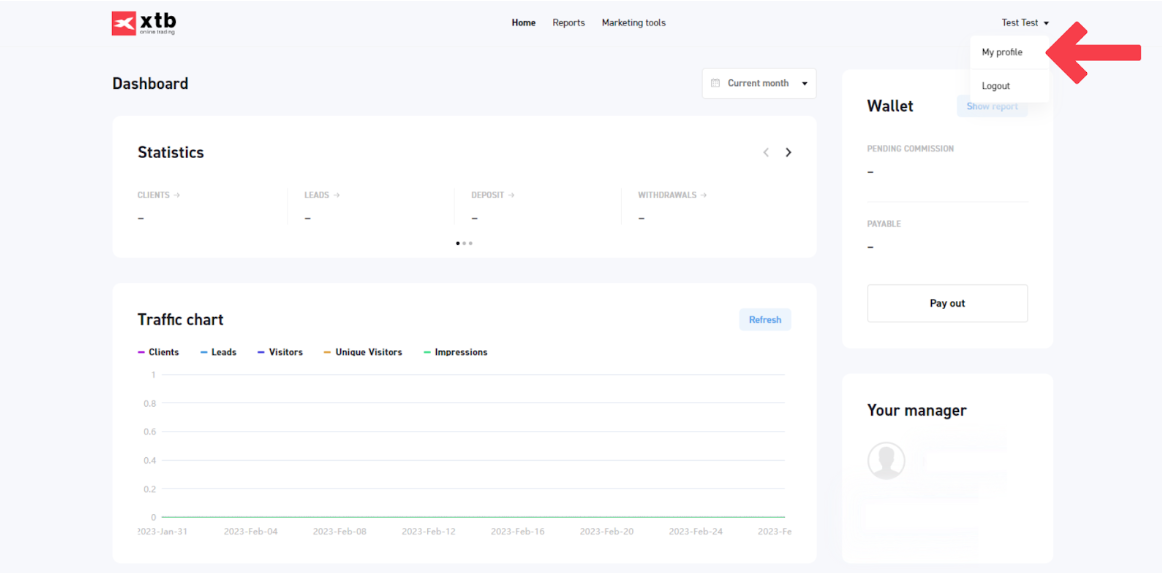Click the manager avatar icon

(x=886, y=461)
